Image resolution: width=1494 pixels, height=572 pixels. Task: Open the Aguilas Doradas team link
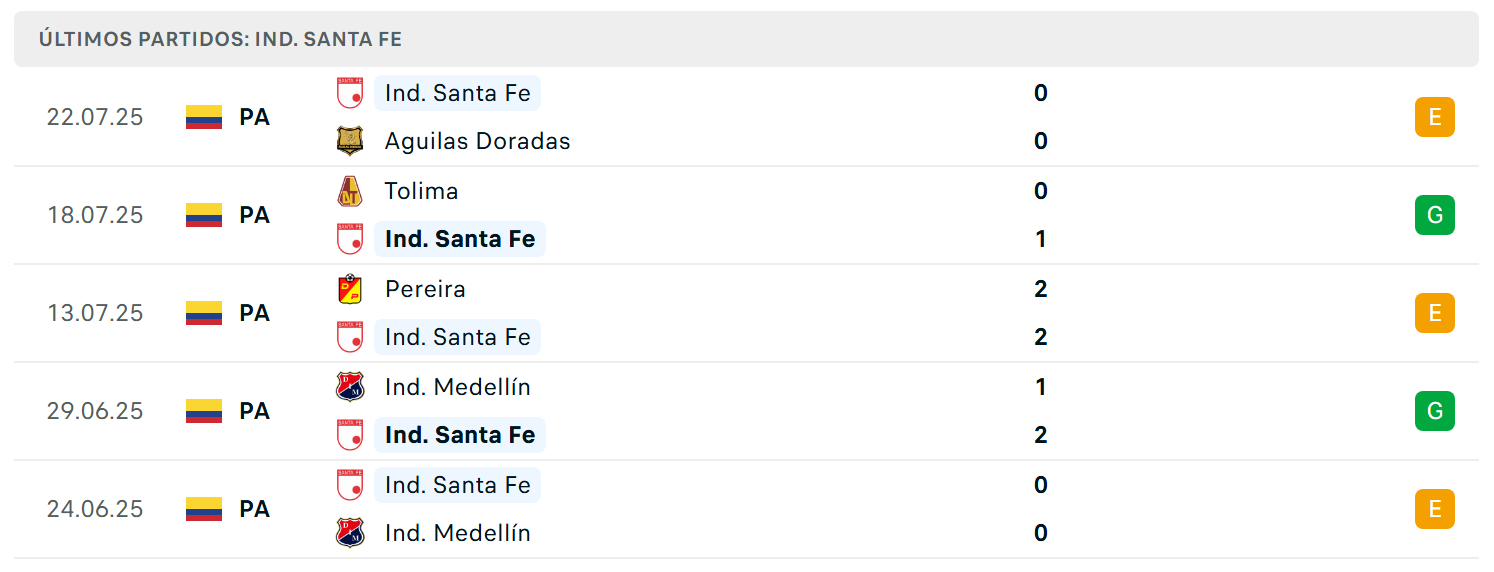pos(477,141)
